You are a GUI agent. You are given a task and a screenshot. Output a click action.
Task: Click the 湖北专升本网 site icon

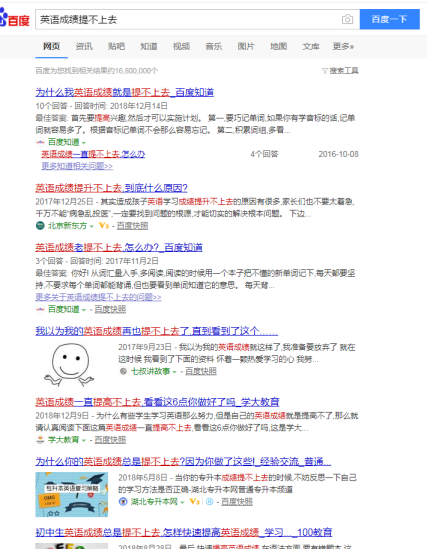[123, 501]
